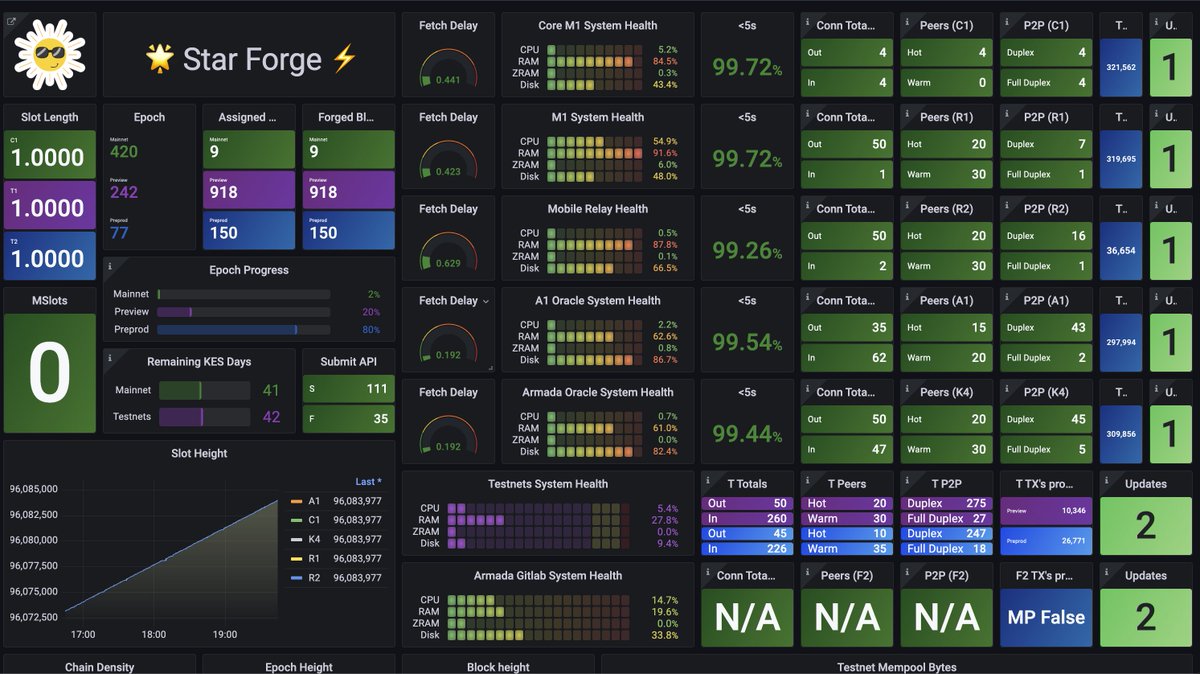Click the info icon on Peers (A1)
This screenshot has height=674, width=1200.
tap(906, 297)
